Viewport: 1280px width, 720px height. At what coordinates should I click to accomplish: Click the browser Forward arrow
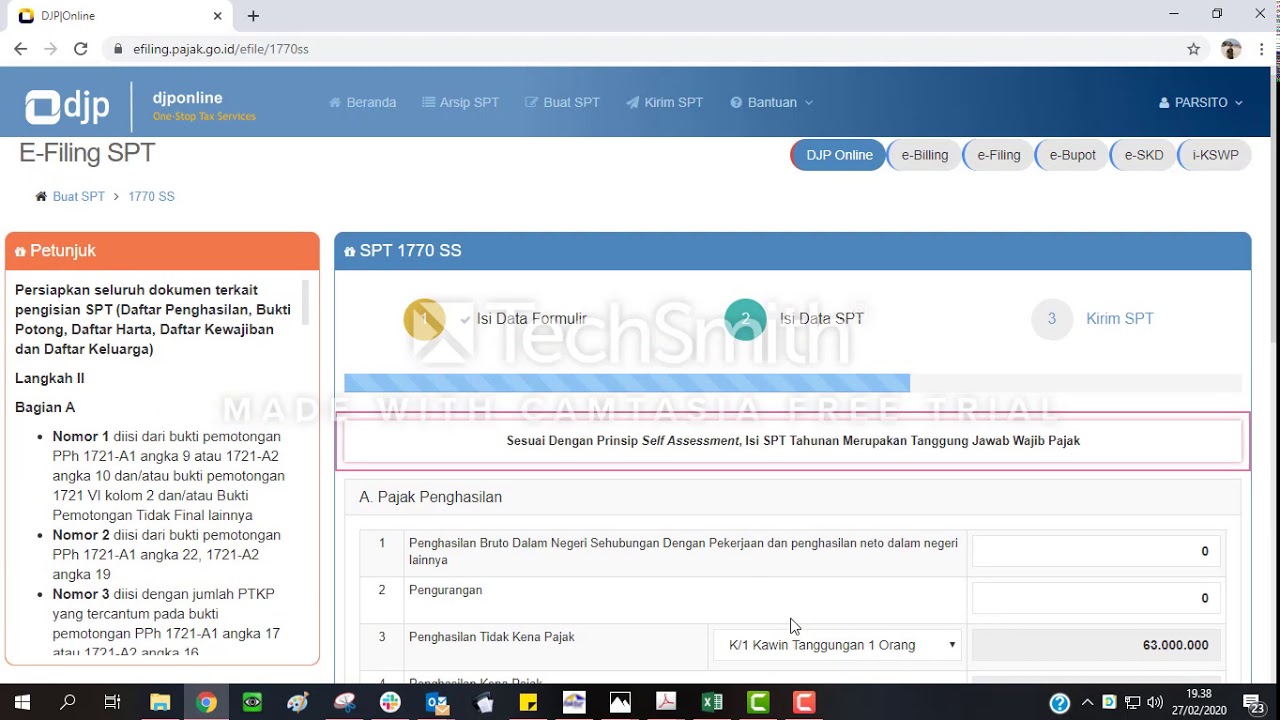51,49
